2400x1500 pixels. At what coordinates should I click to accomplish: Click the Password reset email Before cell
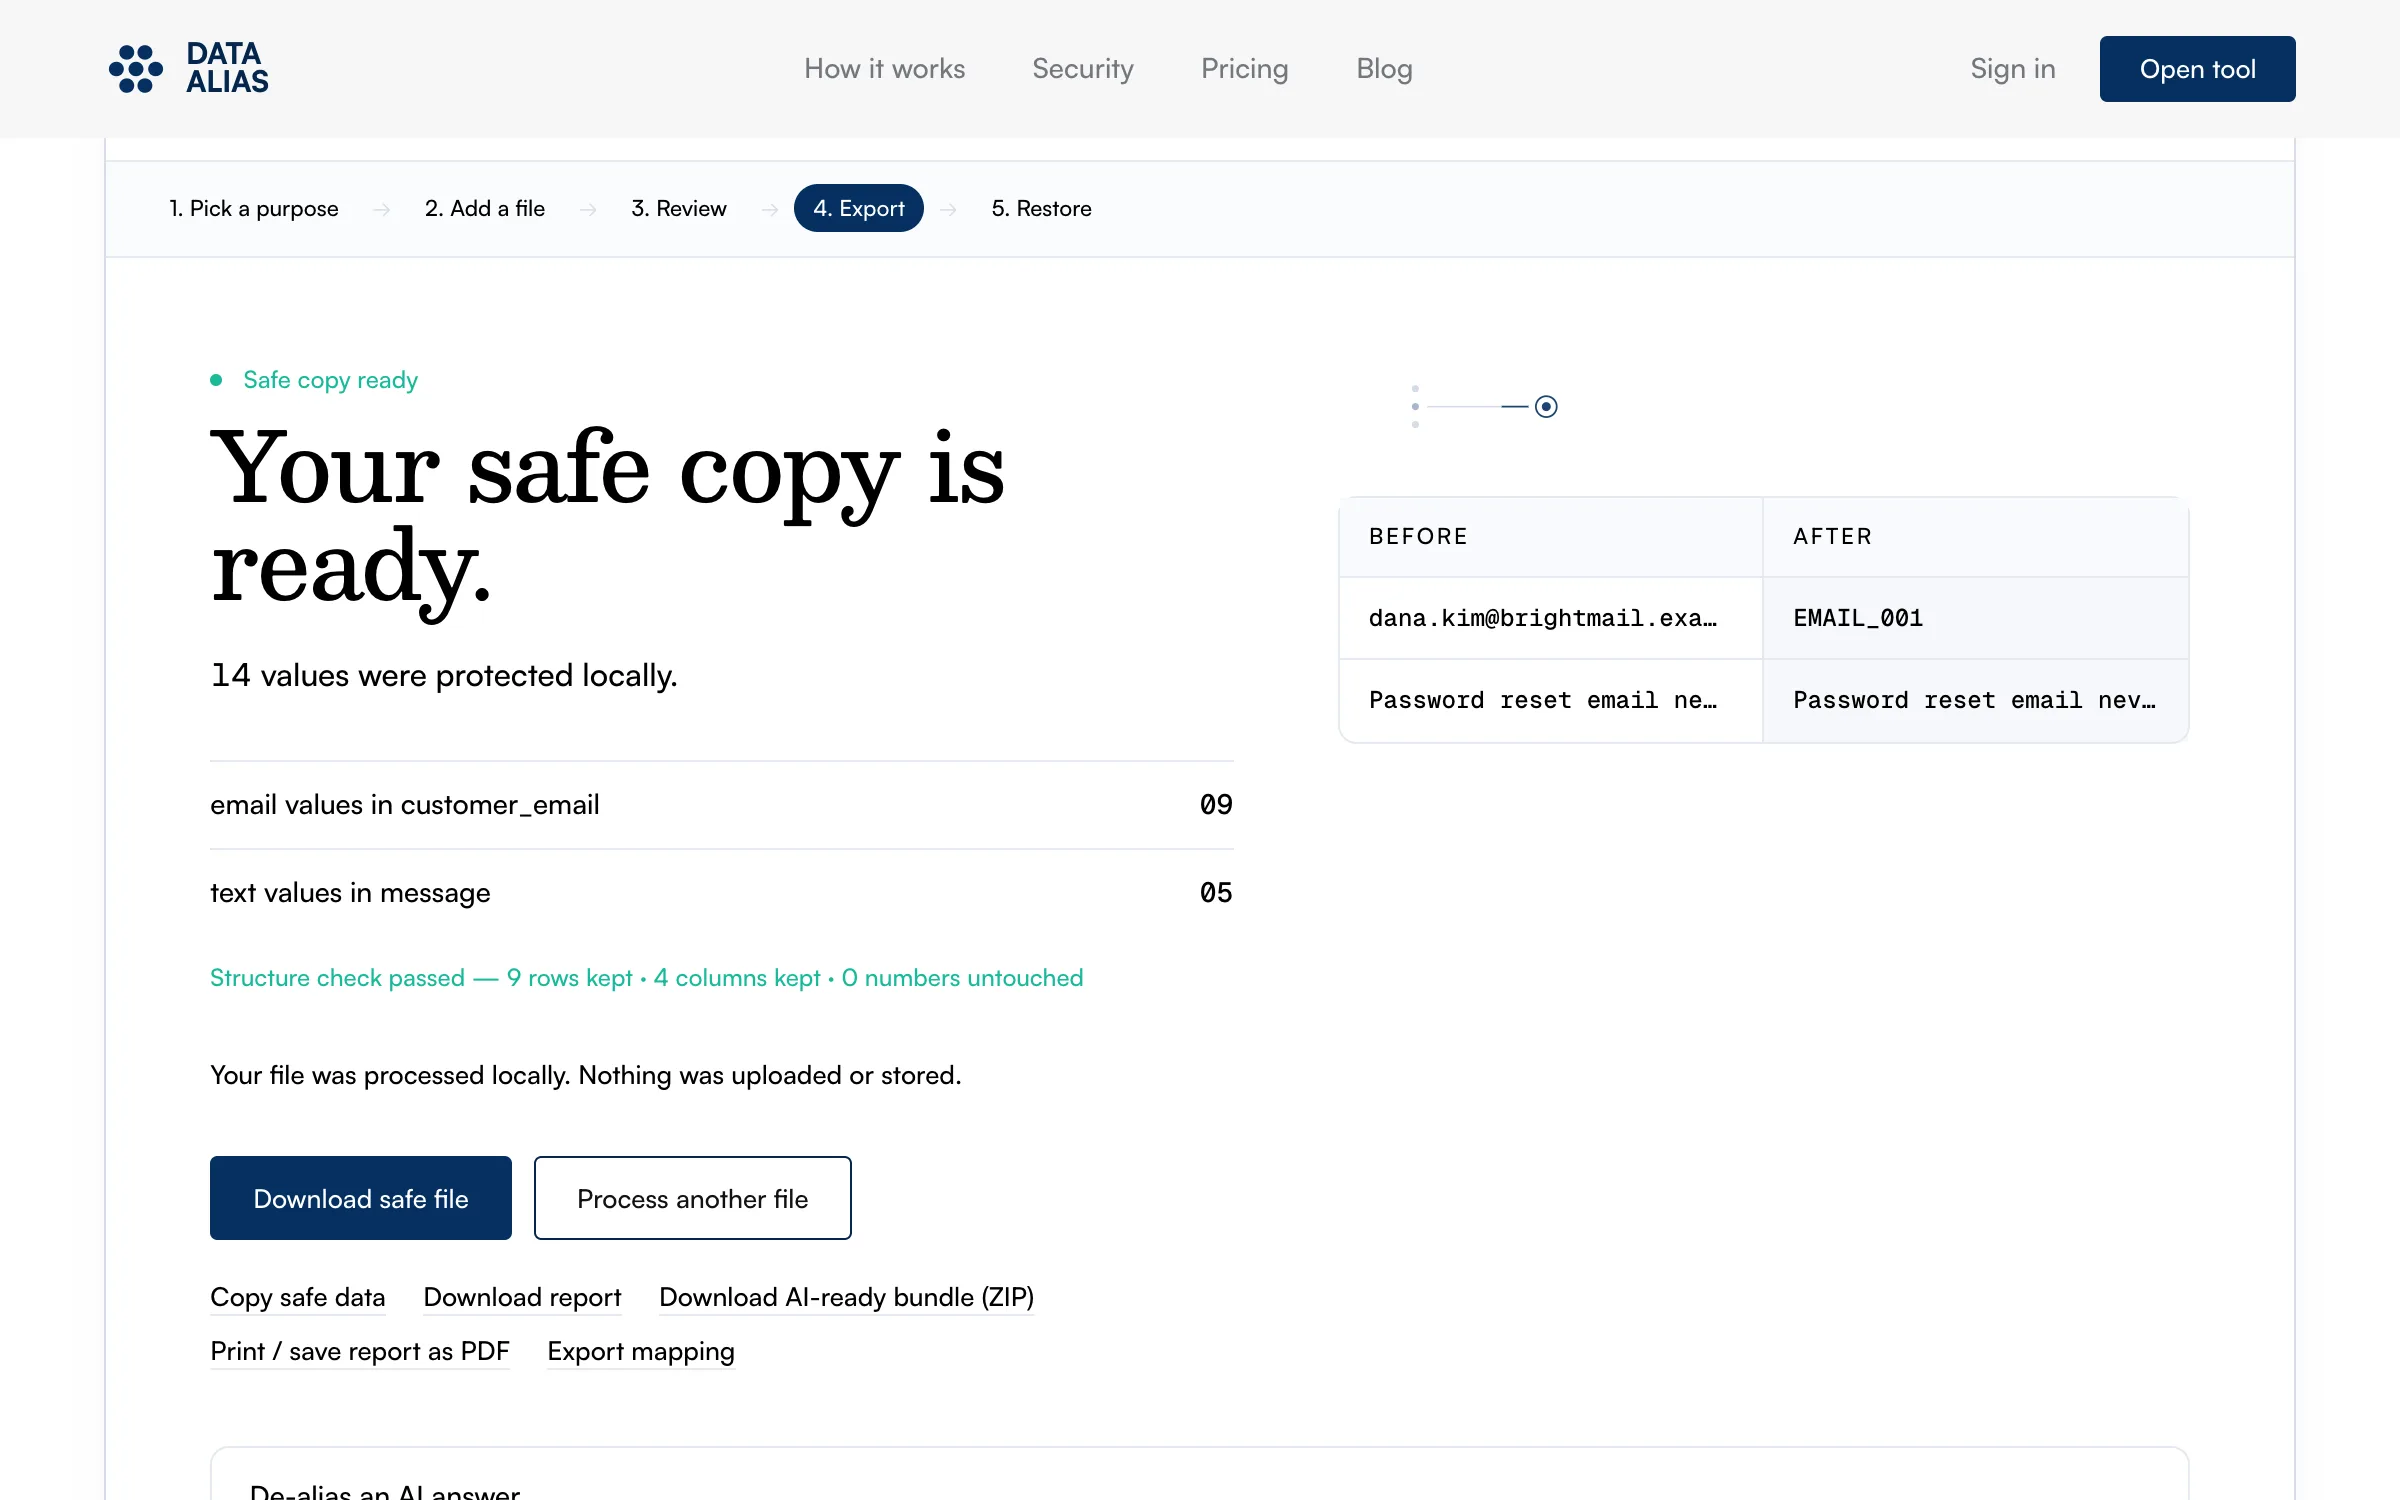click(x=1551, y=700)
